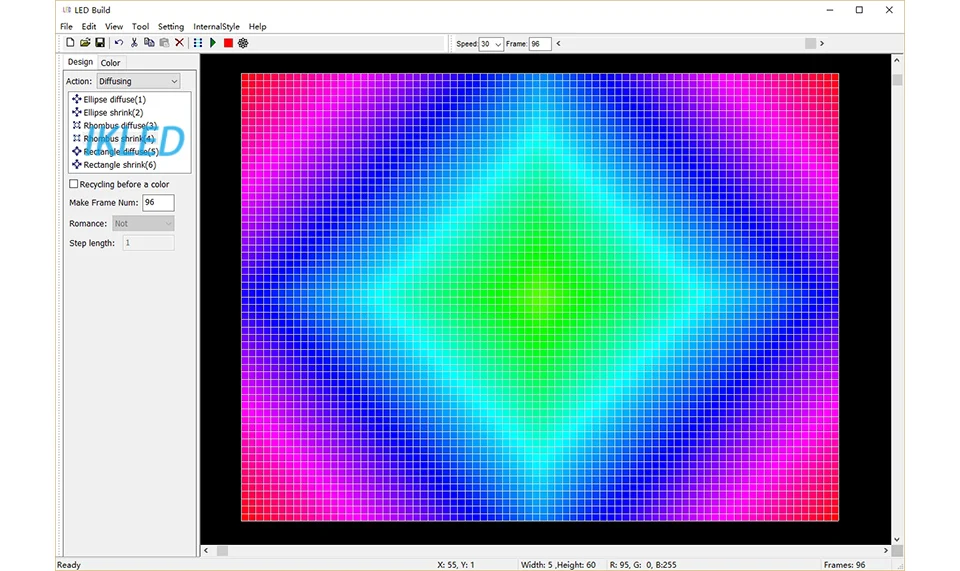This screenshot has width=960, height=571.
Task: Start playback with the green play icon
Action: click(213, 43)
